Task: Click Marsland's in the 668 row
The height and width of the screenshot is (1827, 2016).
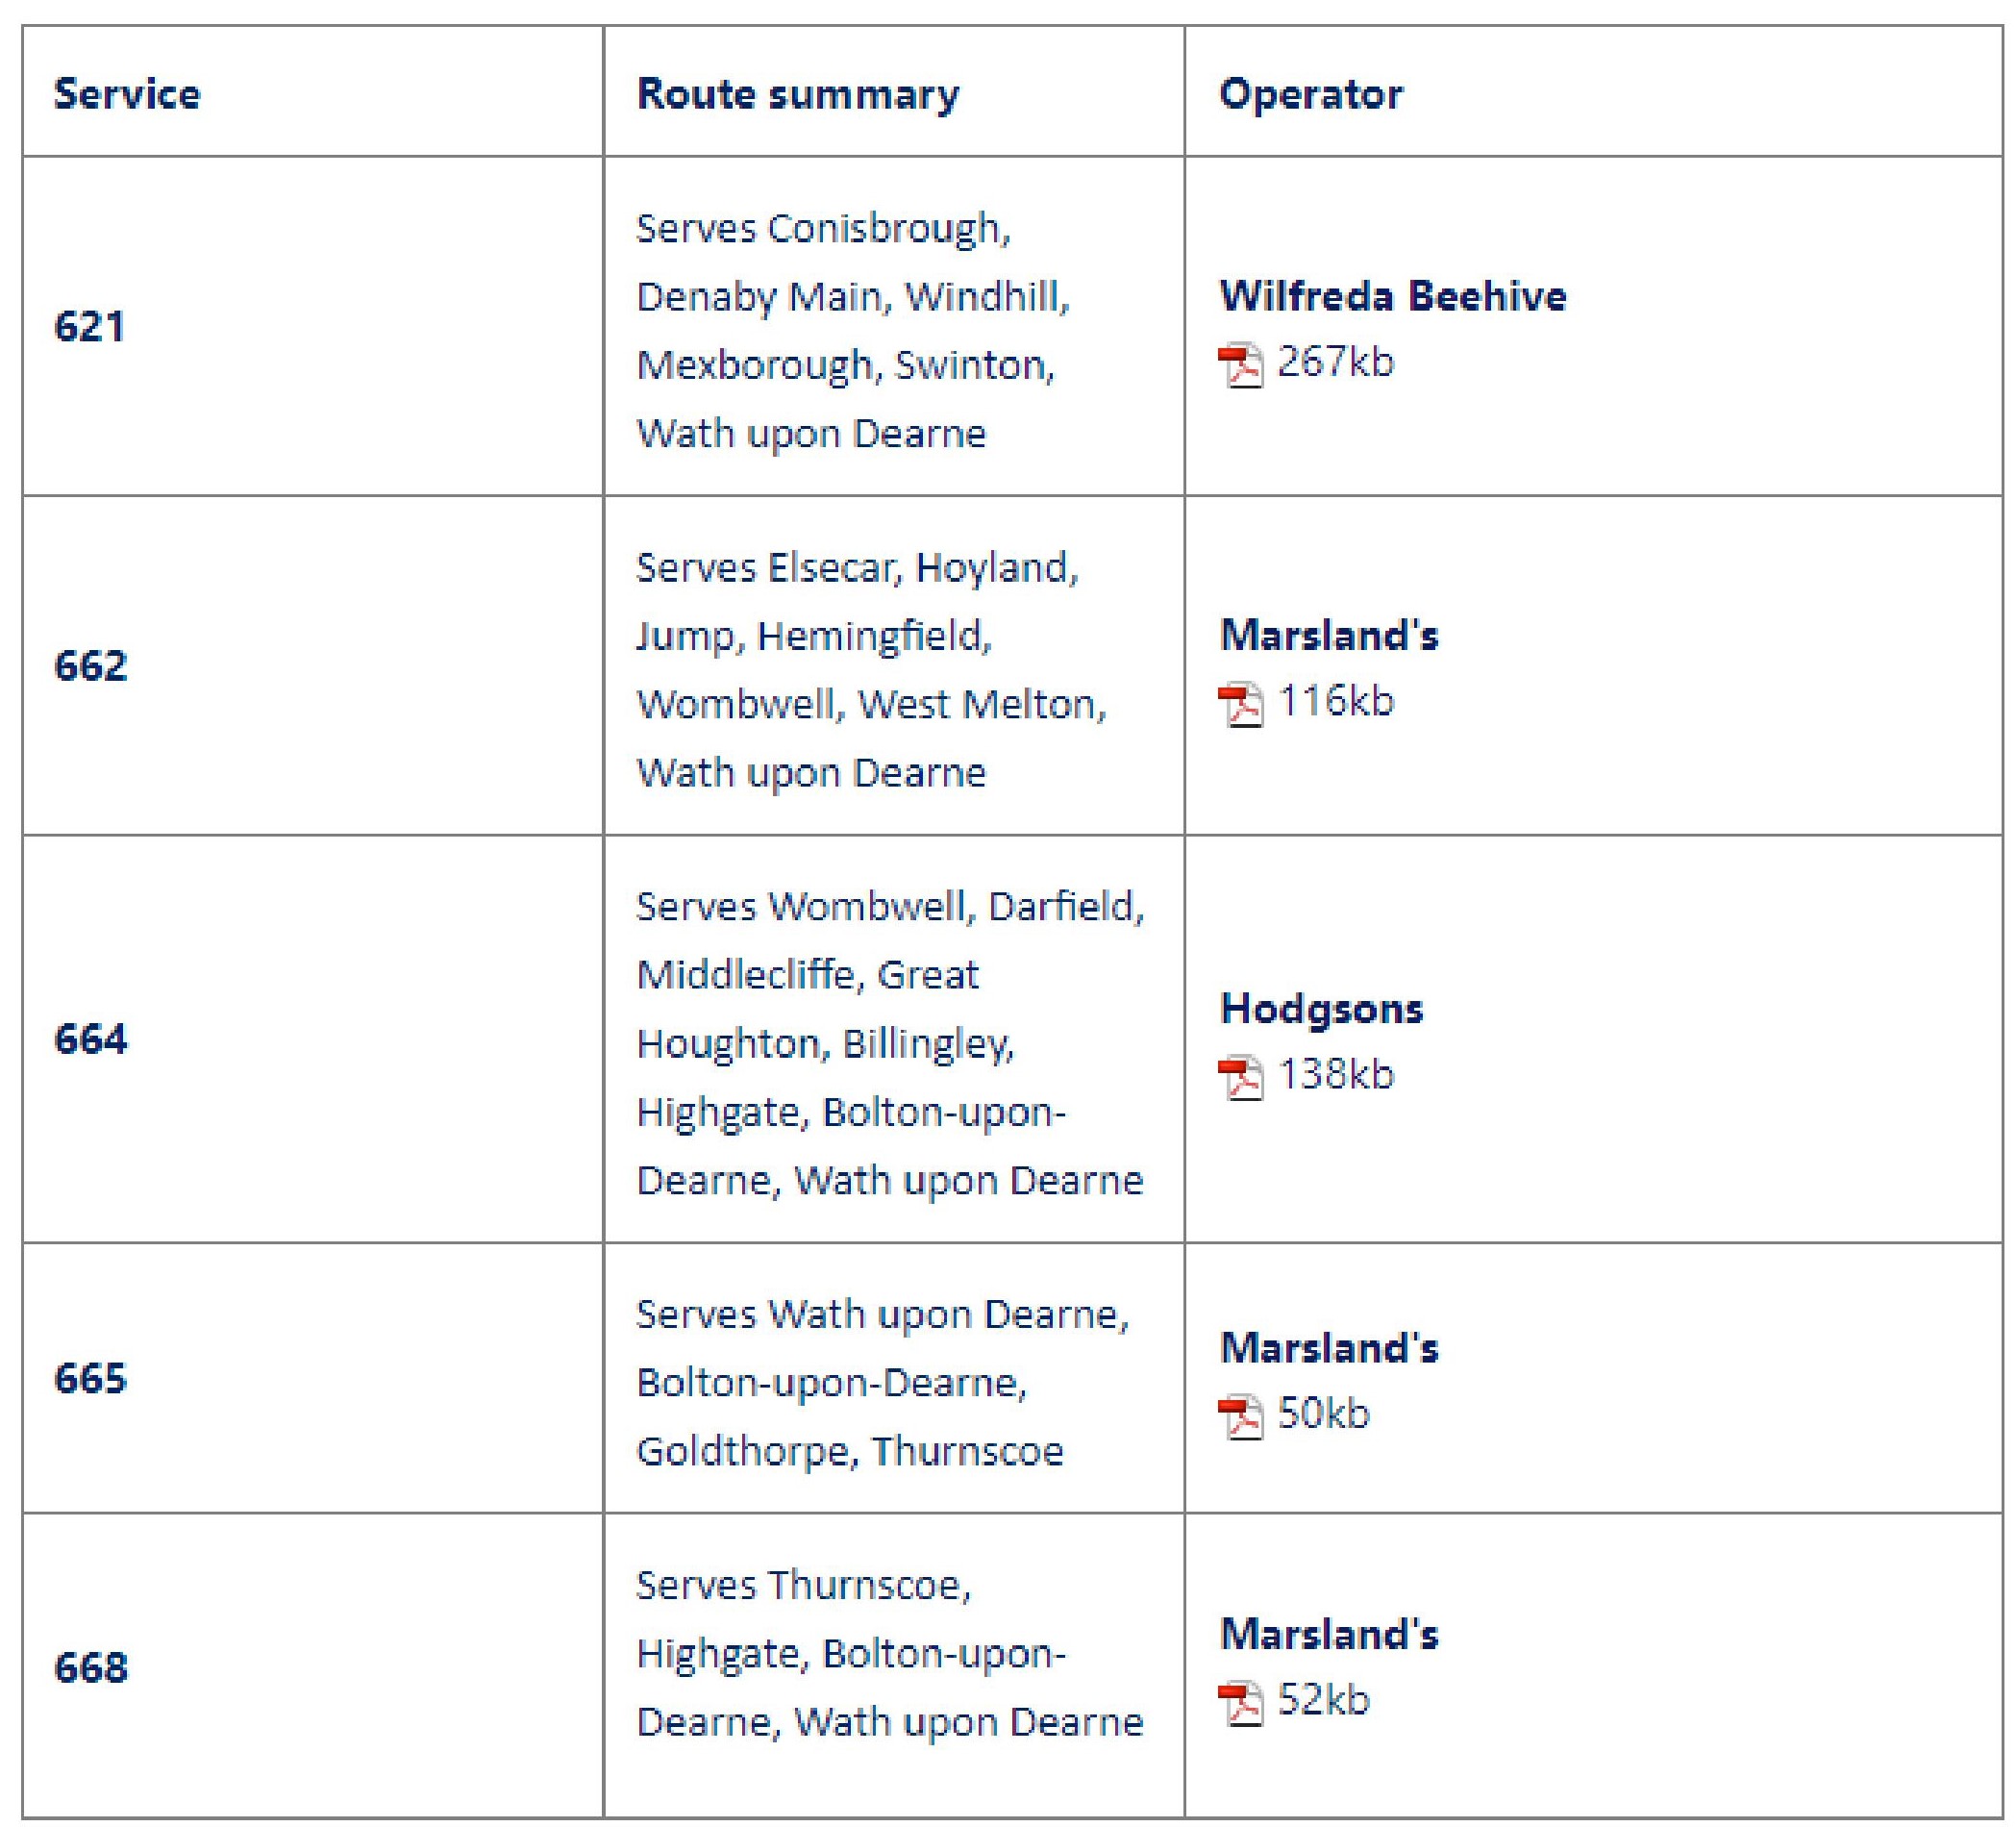Action: coord(1329,1635)
